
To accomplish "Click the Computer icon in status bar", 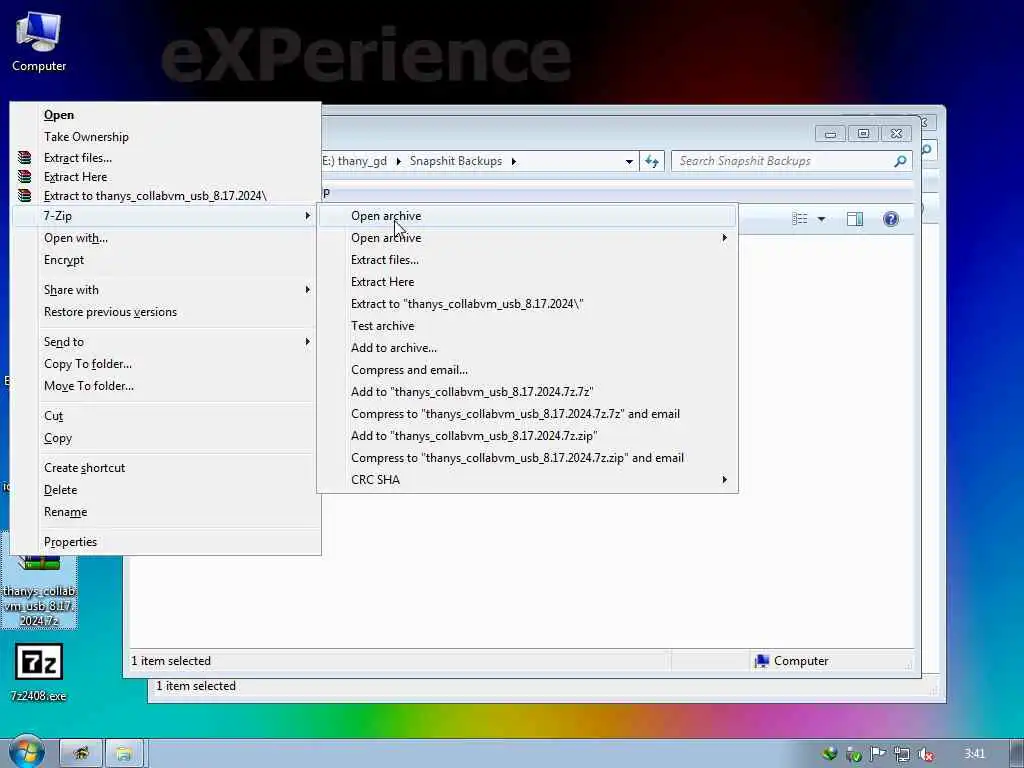I will [761, 661].
